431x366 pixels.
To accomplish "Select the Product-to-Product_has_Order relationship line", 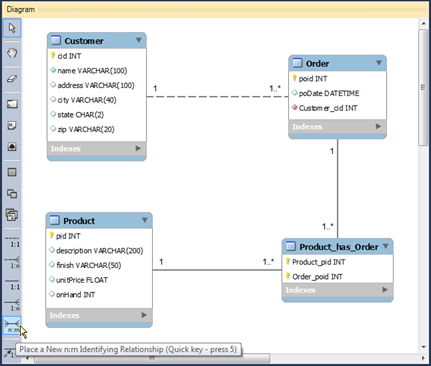I will click(217, 270).
